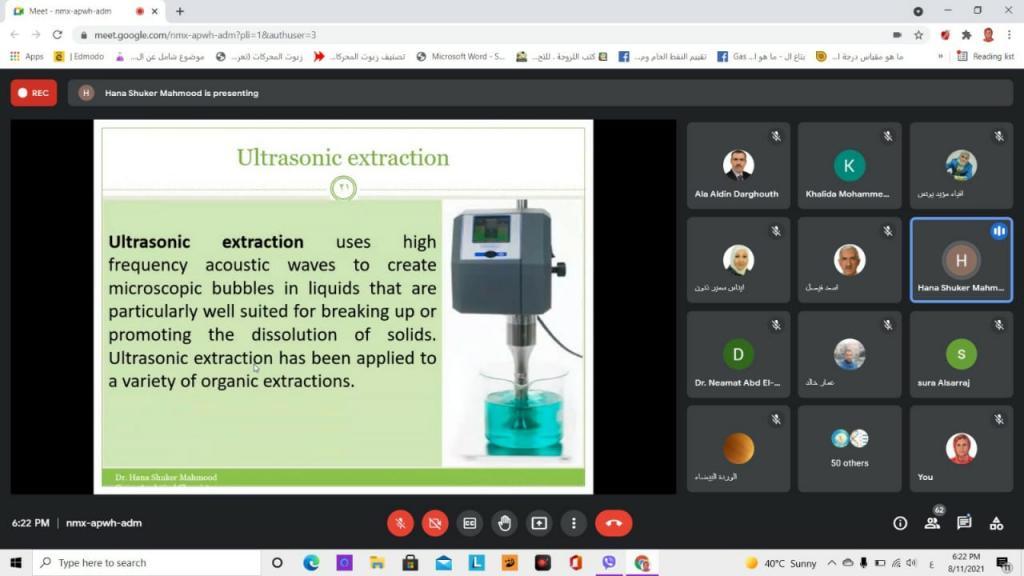This screenshot has width=1024, height=576.
Task: Click the red REC recording indicator
Action: pos(34,93)
